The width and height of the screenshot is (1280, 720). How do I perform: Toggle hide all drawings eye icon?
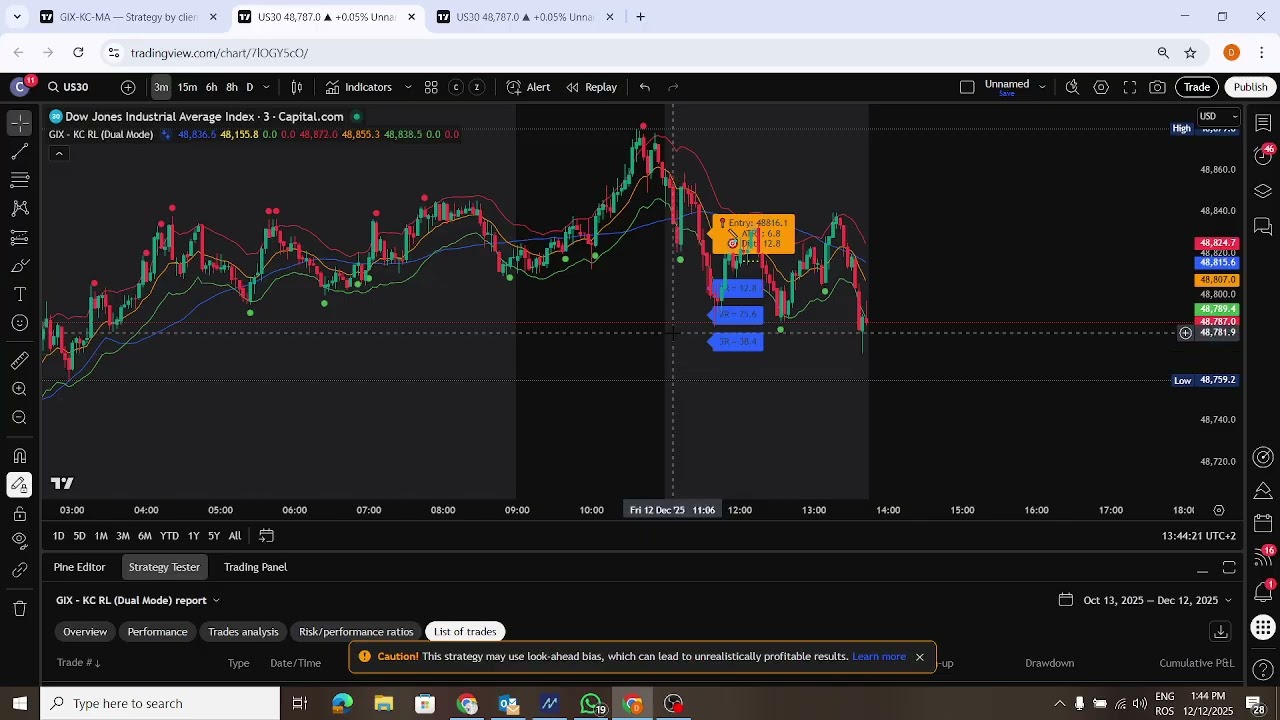(19, 541)
